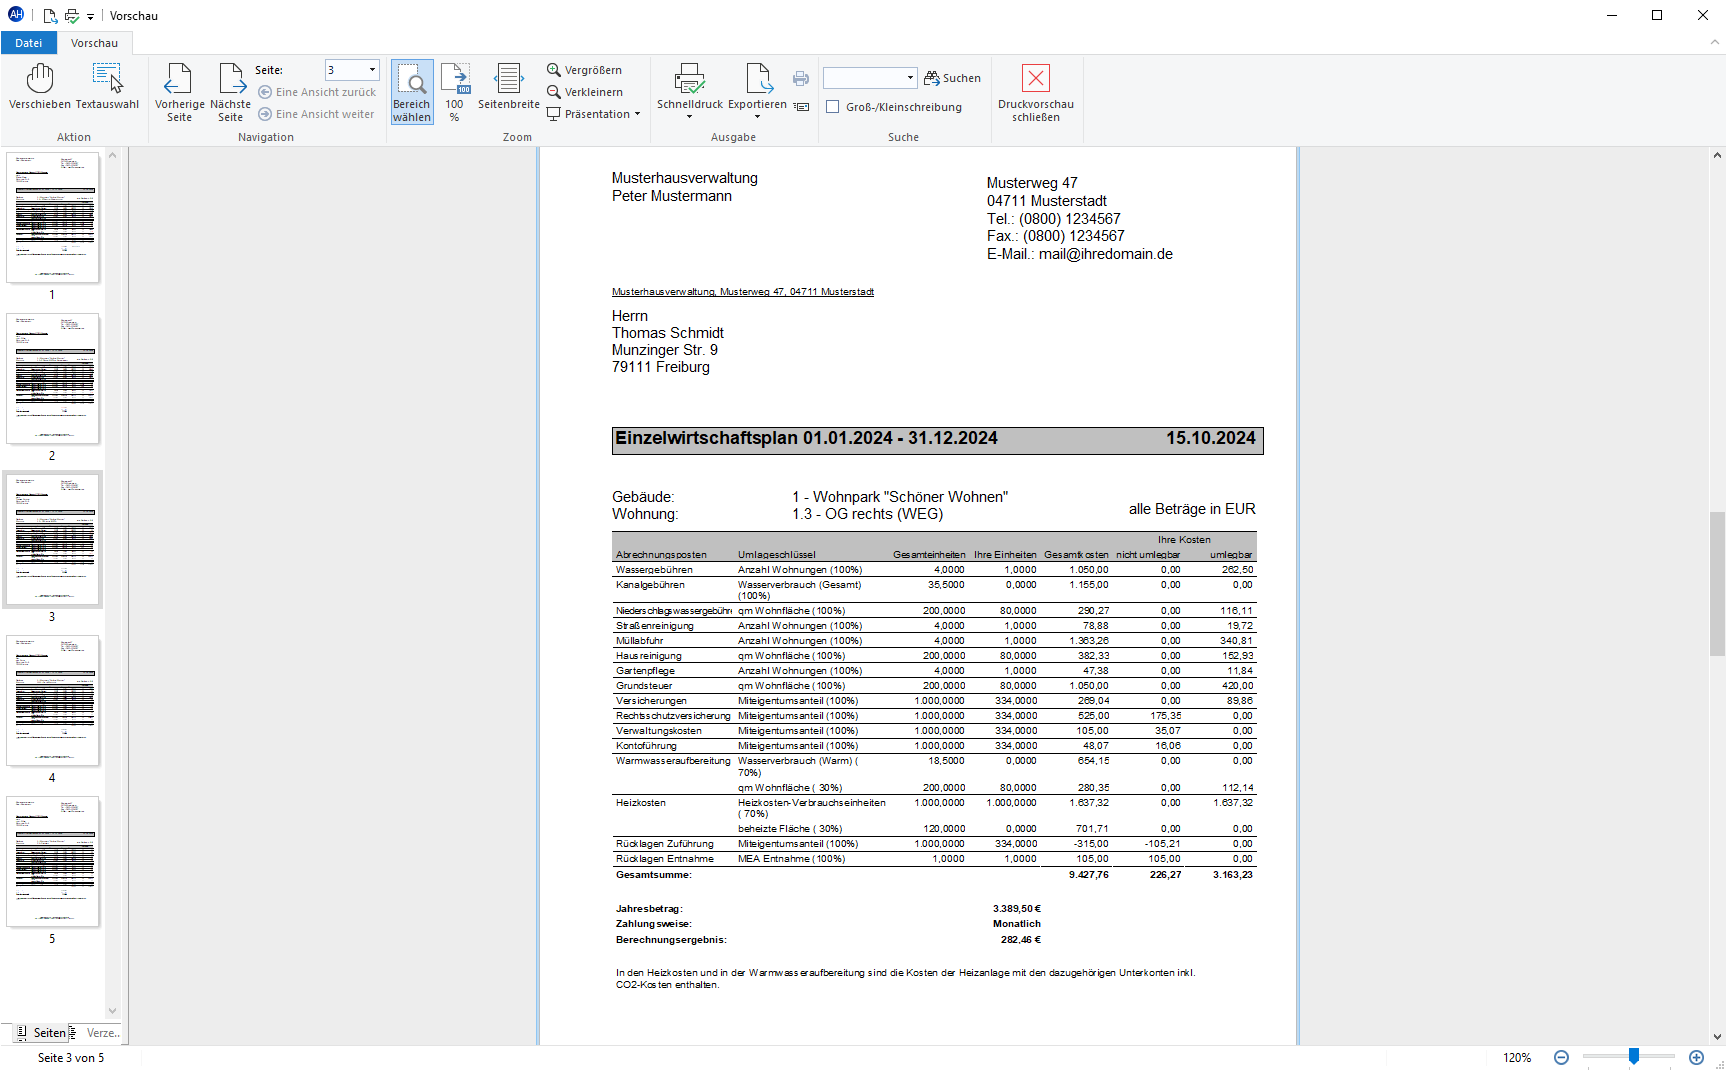
Task: Click the Grundsteuer row label
Action: point(644,686)
